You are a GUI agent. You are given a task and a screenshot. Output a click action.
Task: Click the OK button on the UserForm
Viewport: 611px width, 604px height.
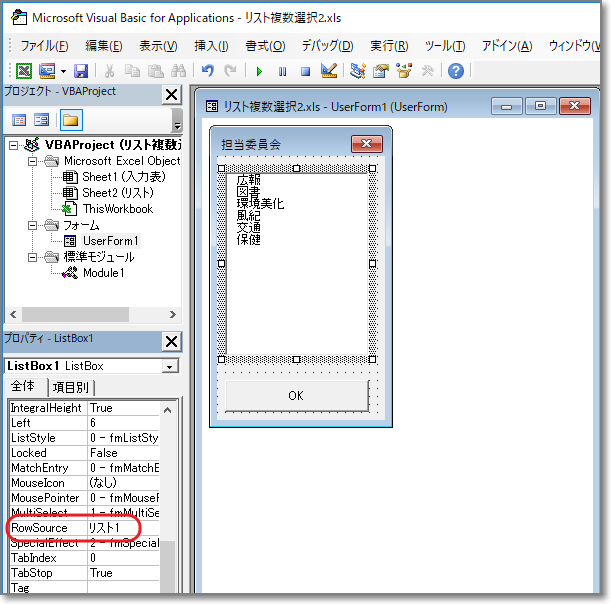click(x=296, y=395)
